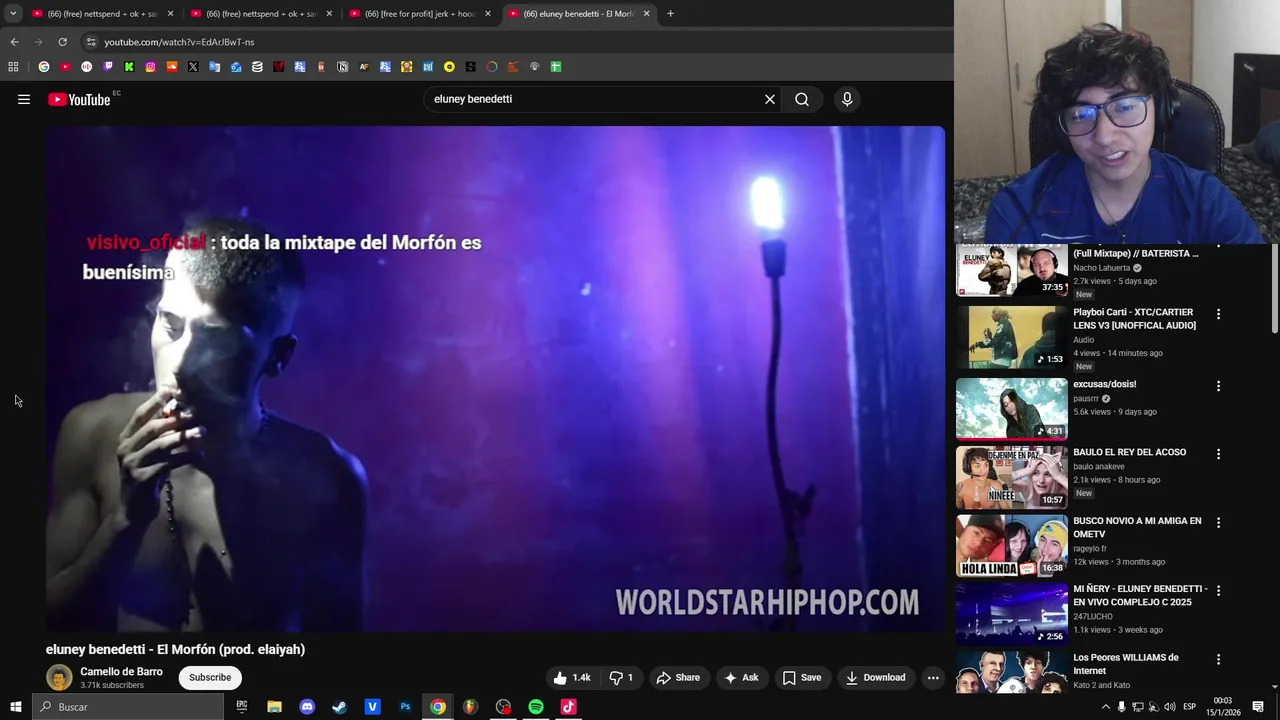Open options for Los Peores WILLIAMS video
This screenshot has width=1280, height=720.
pos(1218,659)
